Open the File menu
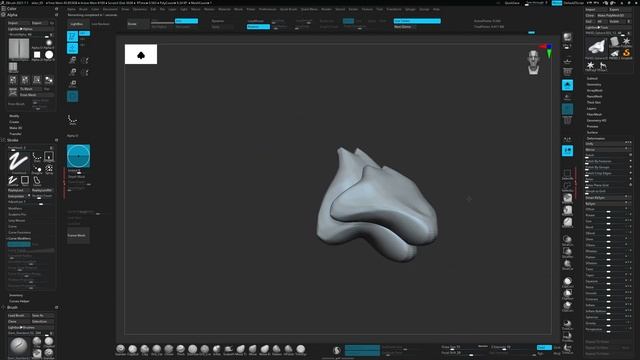 click(x=162, y=9)
